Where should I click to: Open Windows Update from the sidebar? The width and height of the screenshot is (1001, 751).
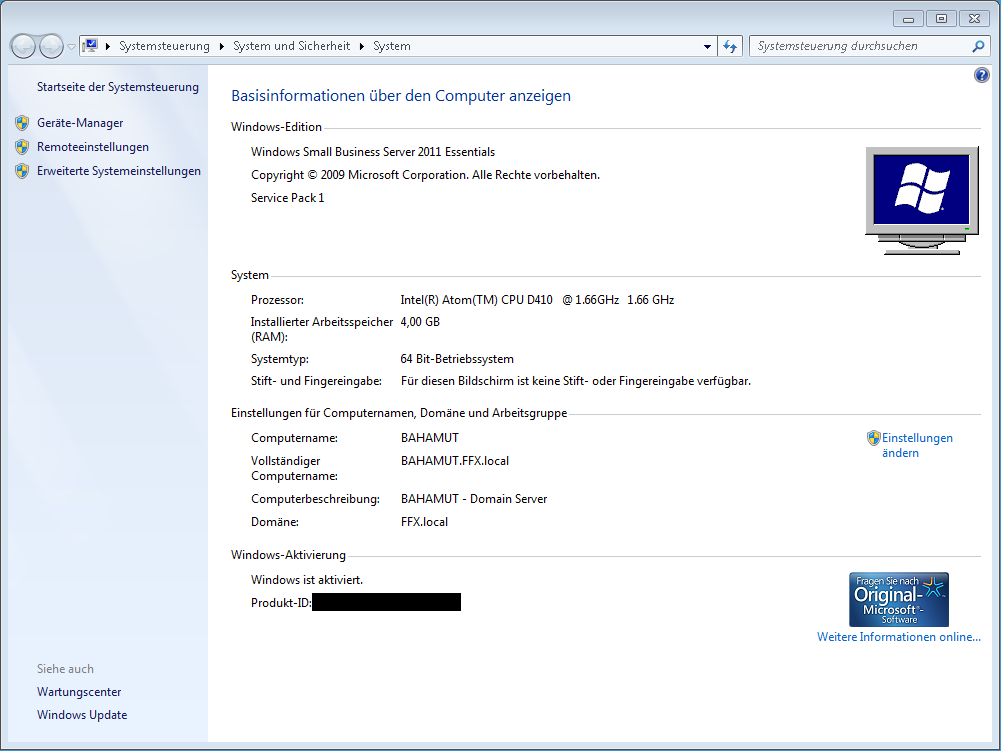[x=81, y=714]
